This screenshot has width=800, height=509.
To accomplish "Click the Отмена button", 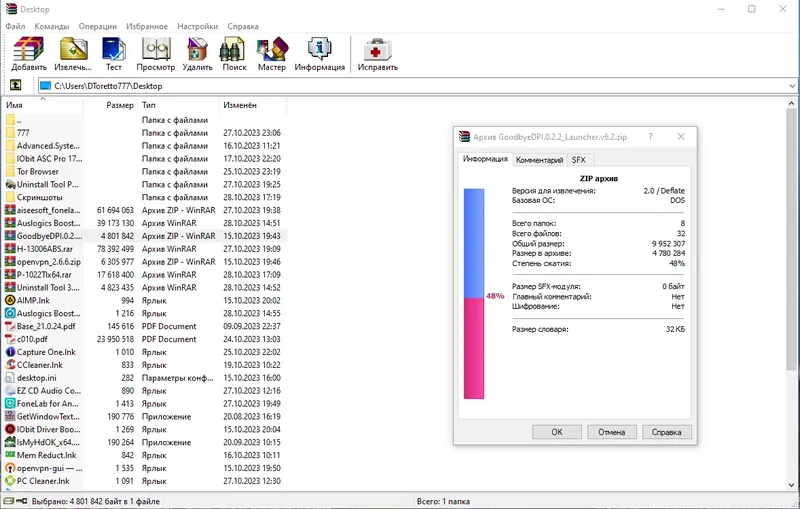I will point(611,432).
